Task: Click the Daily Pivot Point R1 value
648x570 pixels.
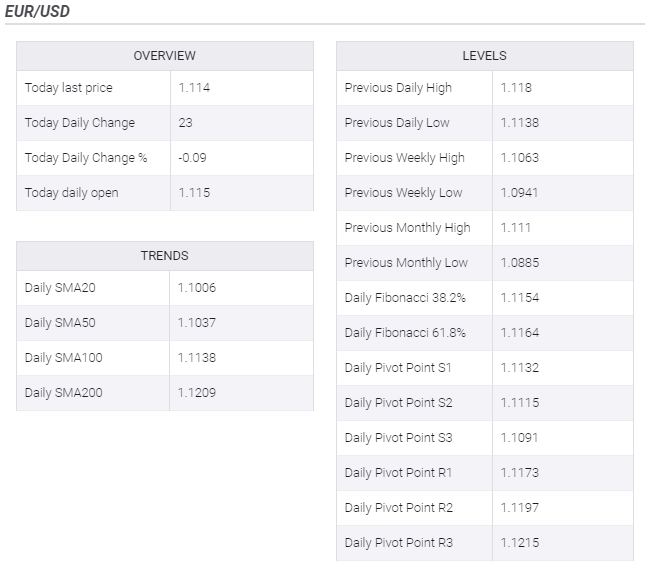Action: (x=520, y=473)
